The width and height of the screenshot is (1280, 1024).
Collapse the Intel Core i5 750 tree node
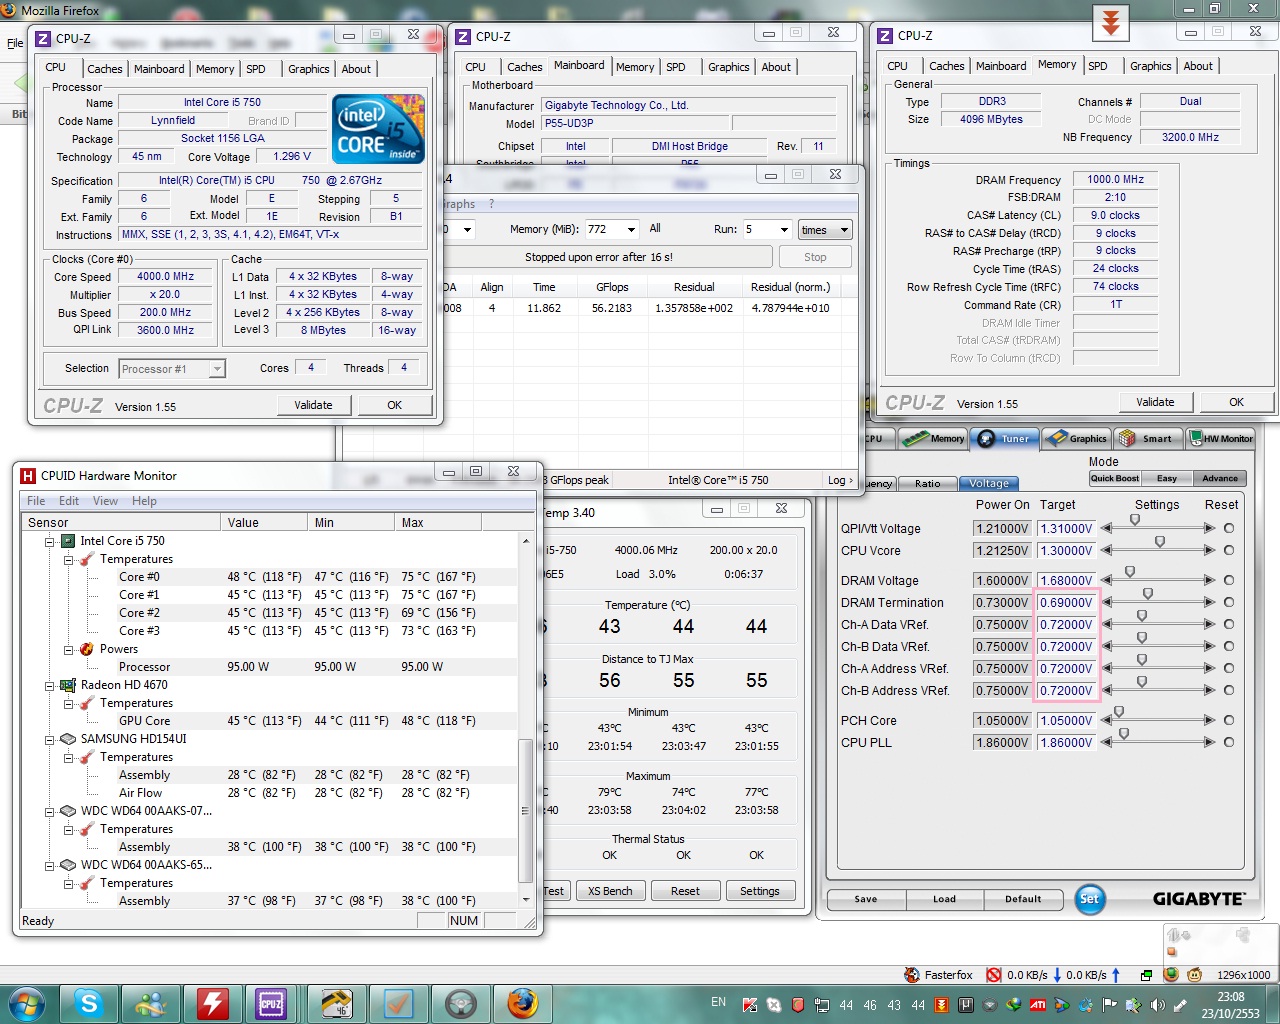point(49,541)
